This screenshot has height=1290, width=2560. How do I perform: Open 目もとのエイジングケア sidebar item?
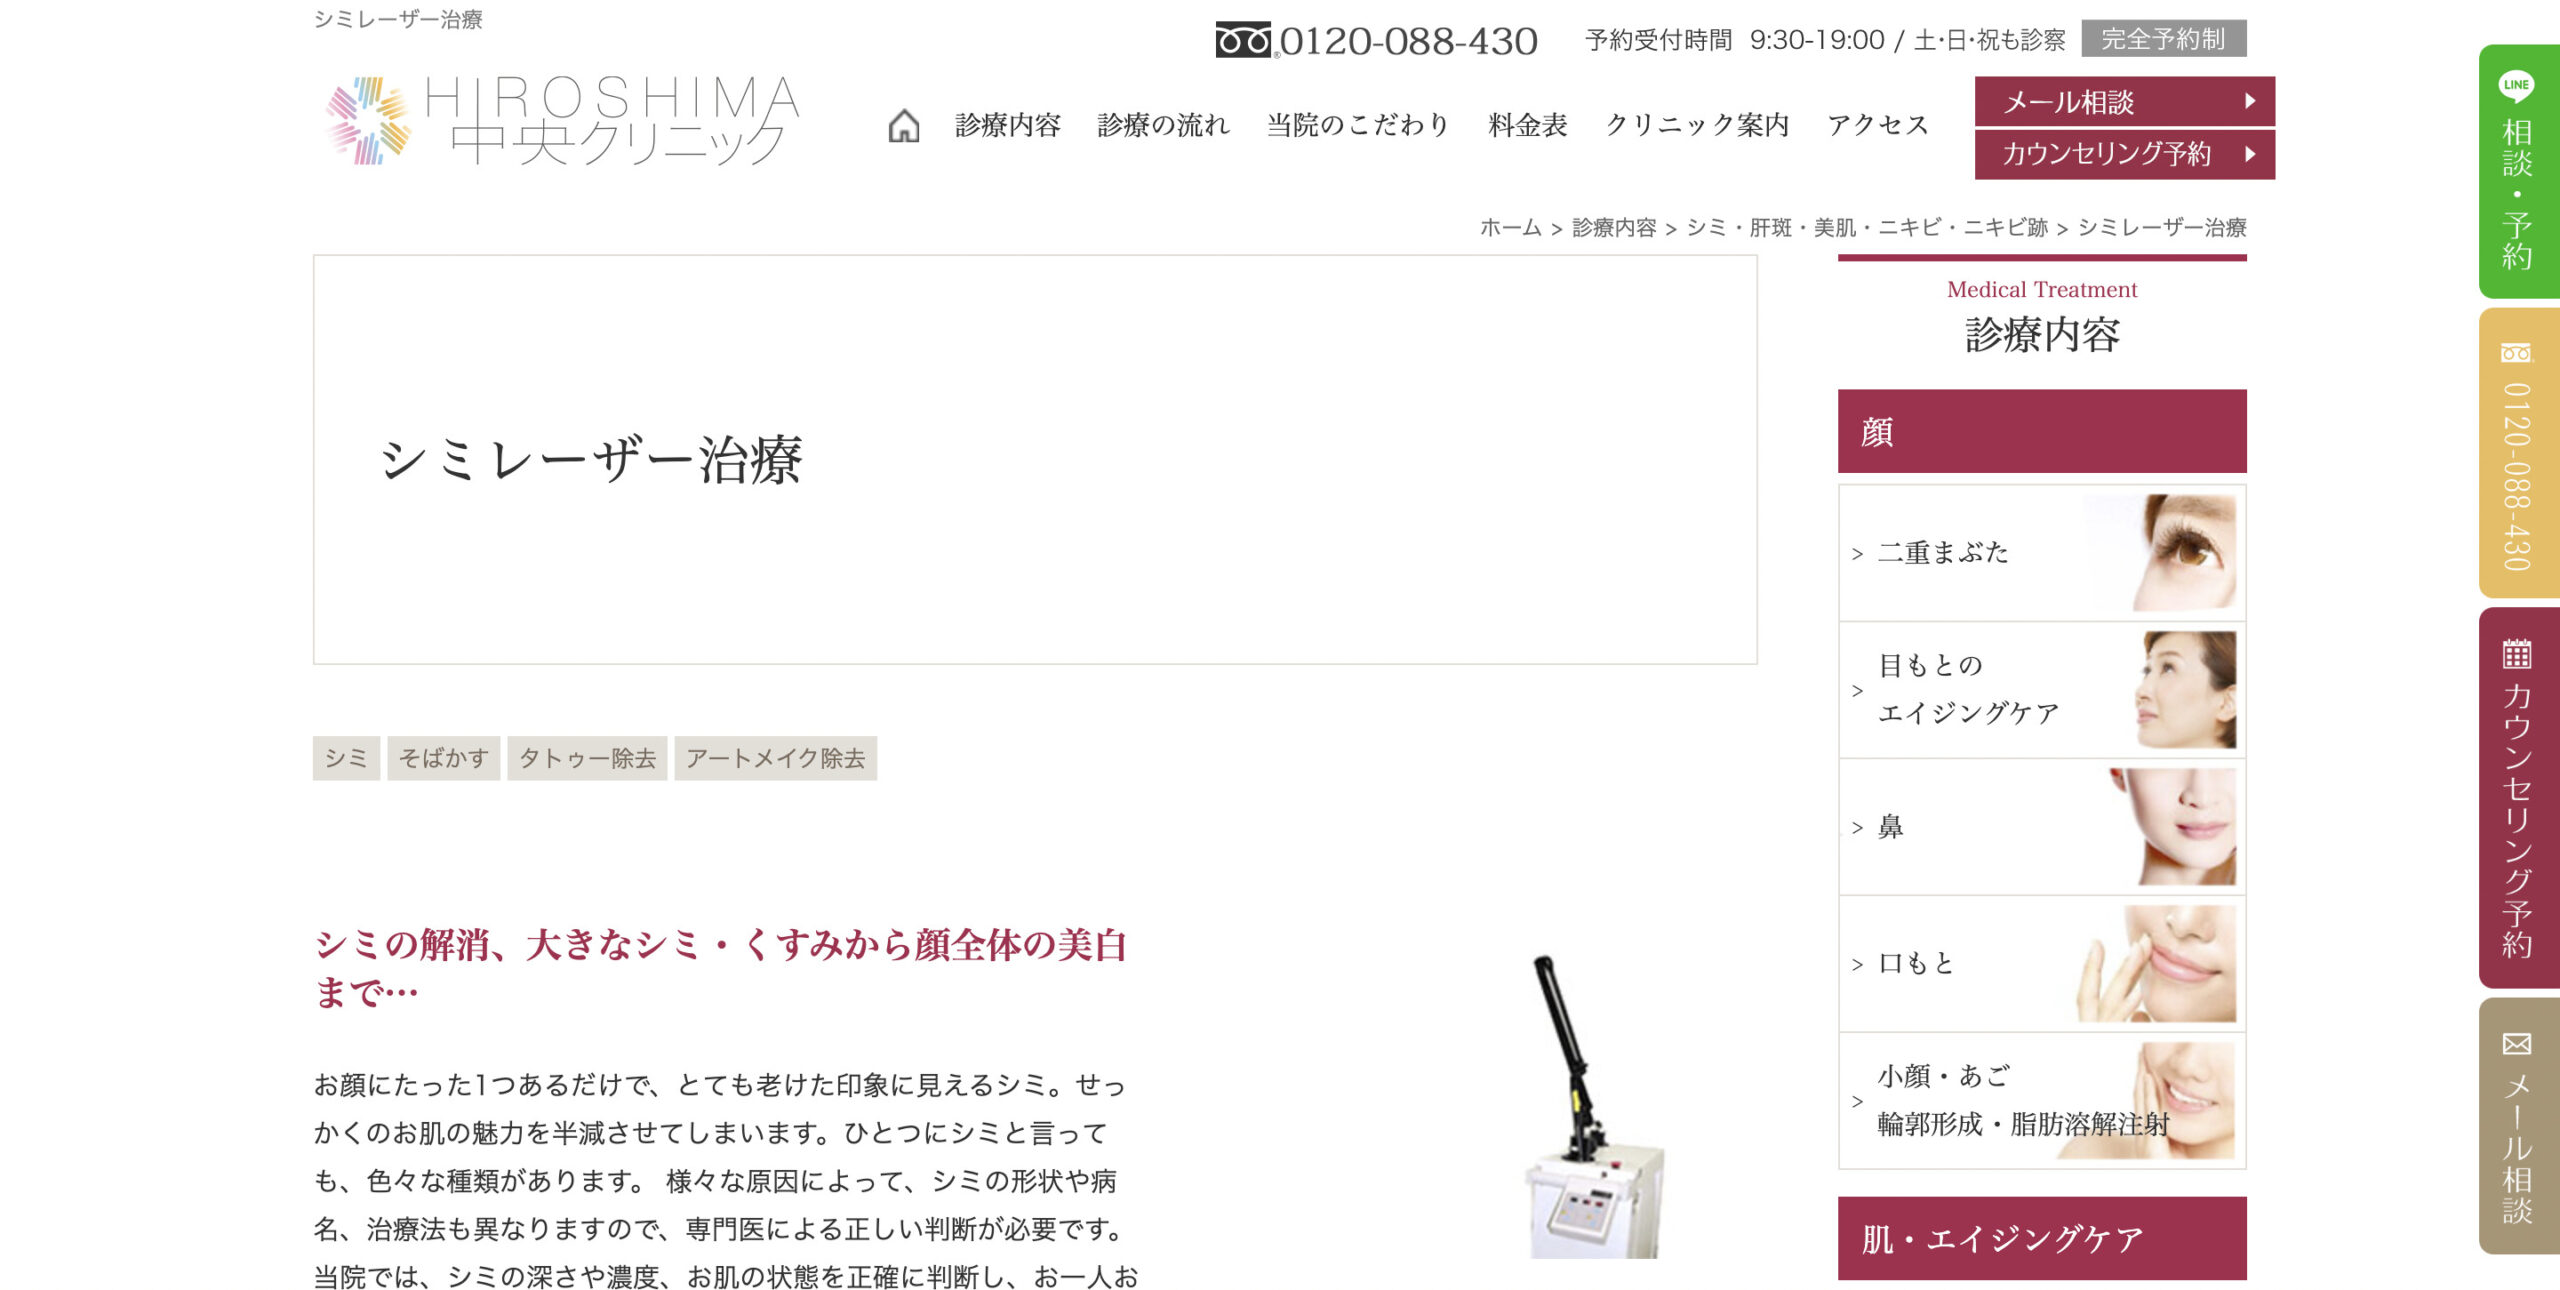click(2042, 690)
